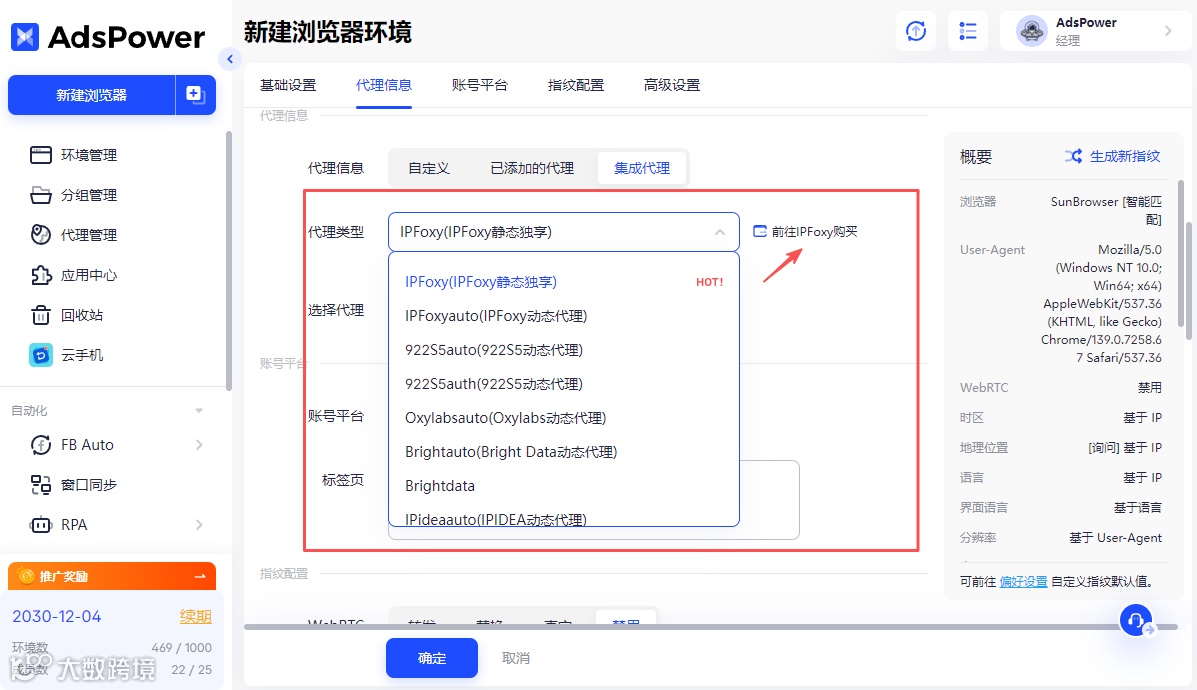This screenshot has width=1197, height=690.
Task: Open 应用中心 puzzle item
Action: pyautogui.click(x=89, y=275)
